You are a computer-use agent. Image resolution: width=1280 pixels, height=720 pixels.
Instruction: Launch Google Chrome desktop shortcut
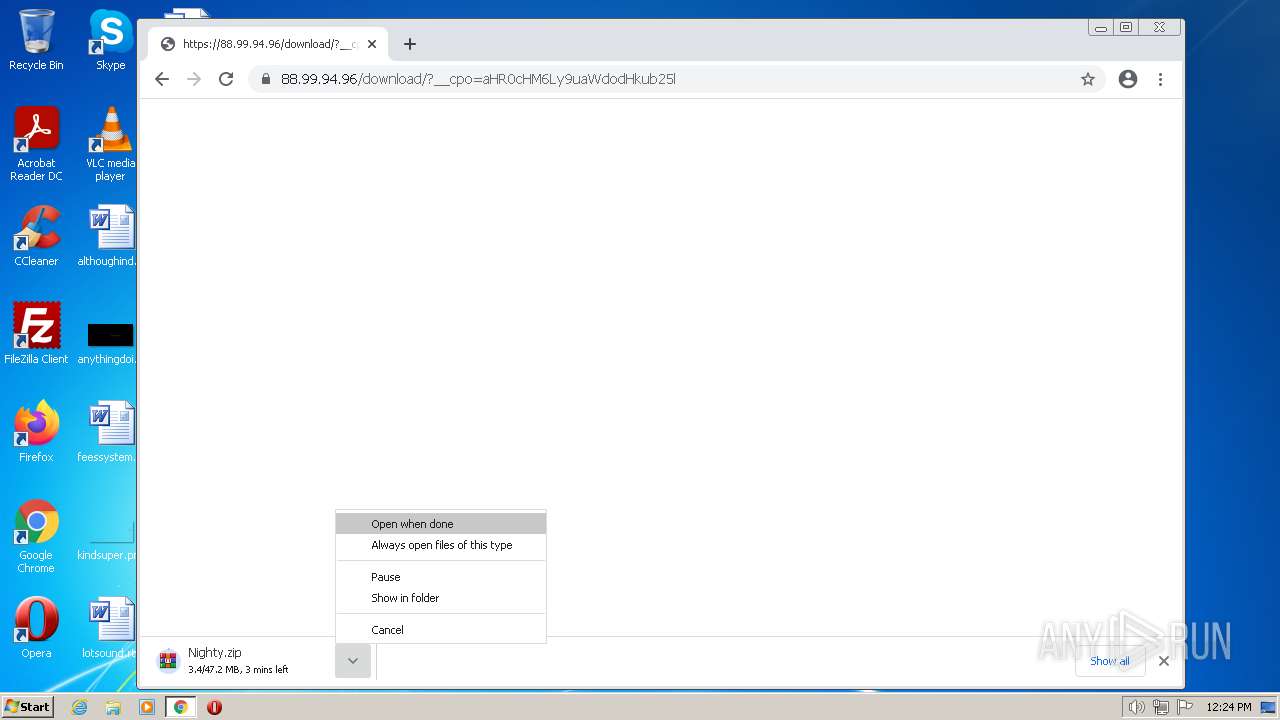pyautogui.click(x=36, y=536)
